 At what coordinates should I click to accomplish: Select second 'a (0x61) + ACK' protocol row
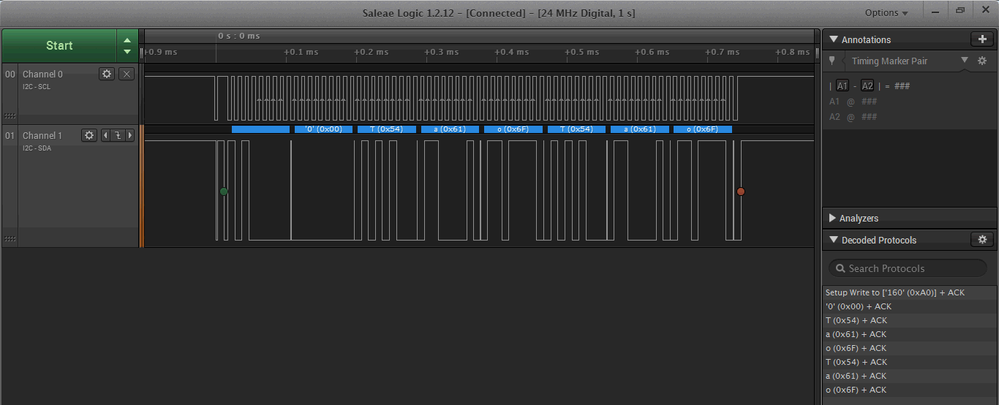click(x=910, y=376)
